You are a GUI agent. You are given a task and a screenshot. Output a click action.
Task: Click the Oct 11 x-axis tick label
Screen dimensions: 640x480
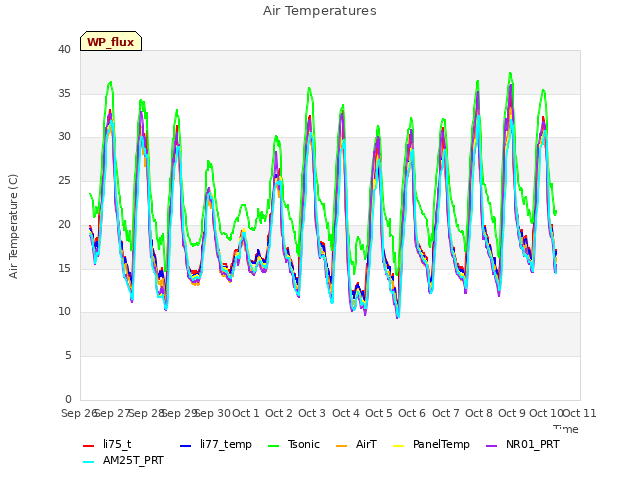click(580, 413)
